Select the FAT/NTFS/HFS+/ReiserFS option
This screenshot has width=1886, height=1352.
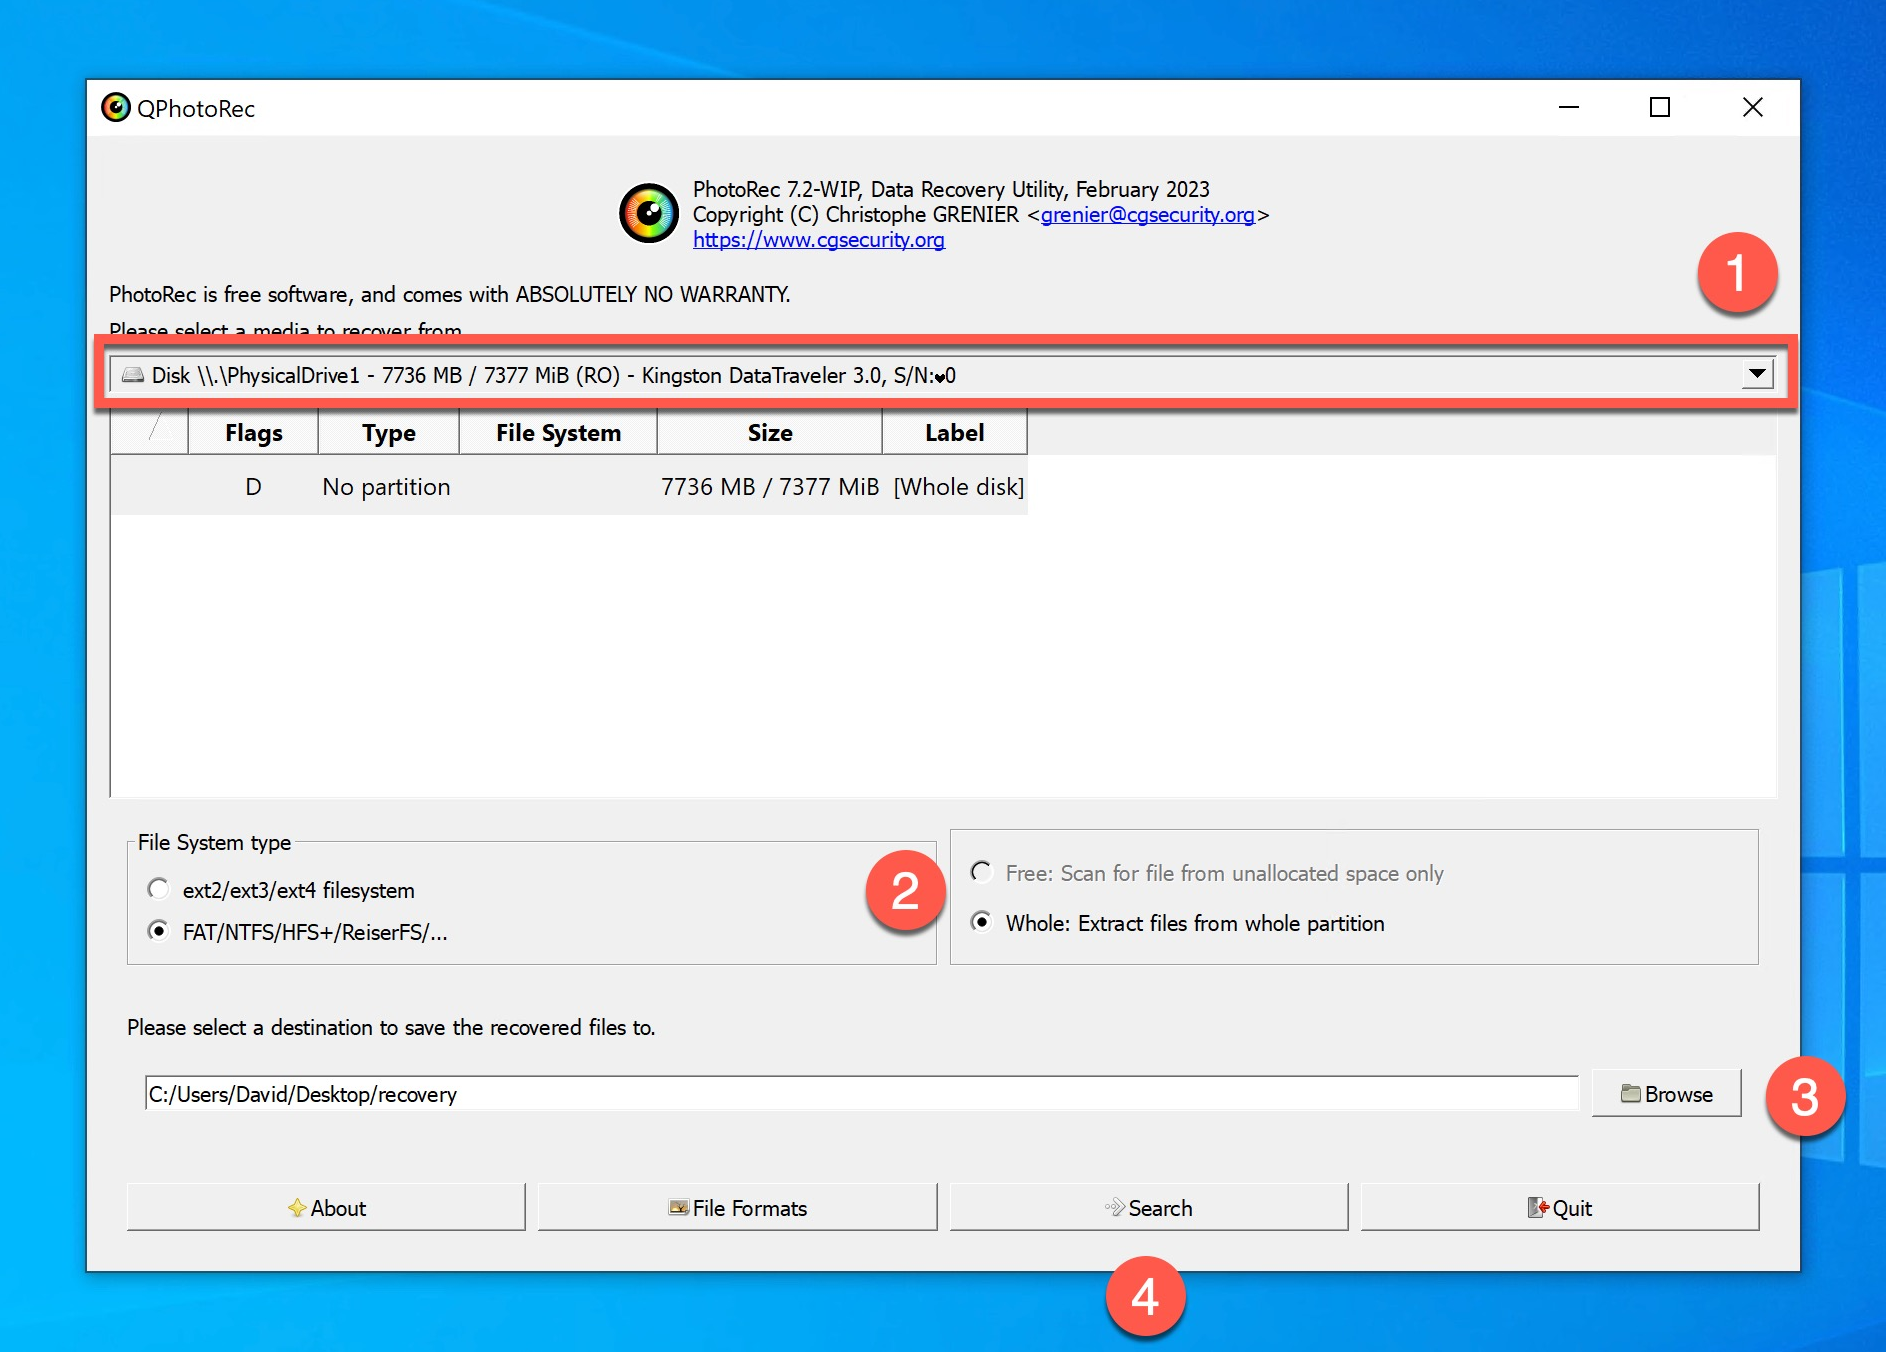click(x=158, y=932)
